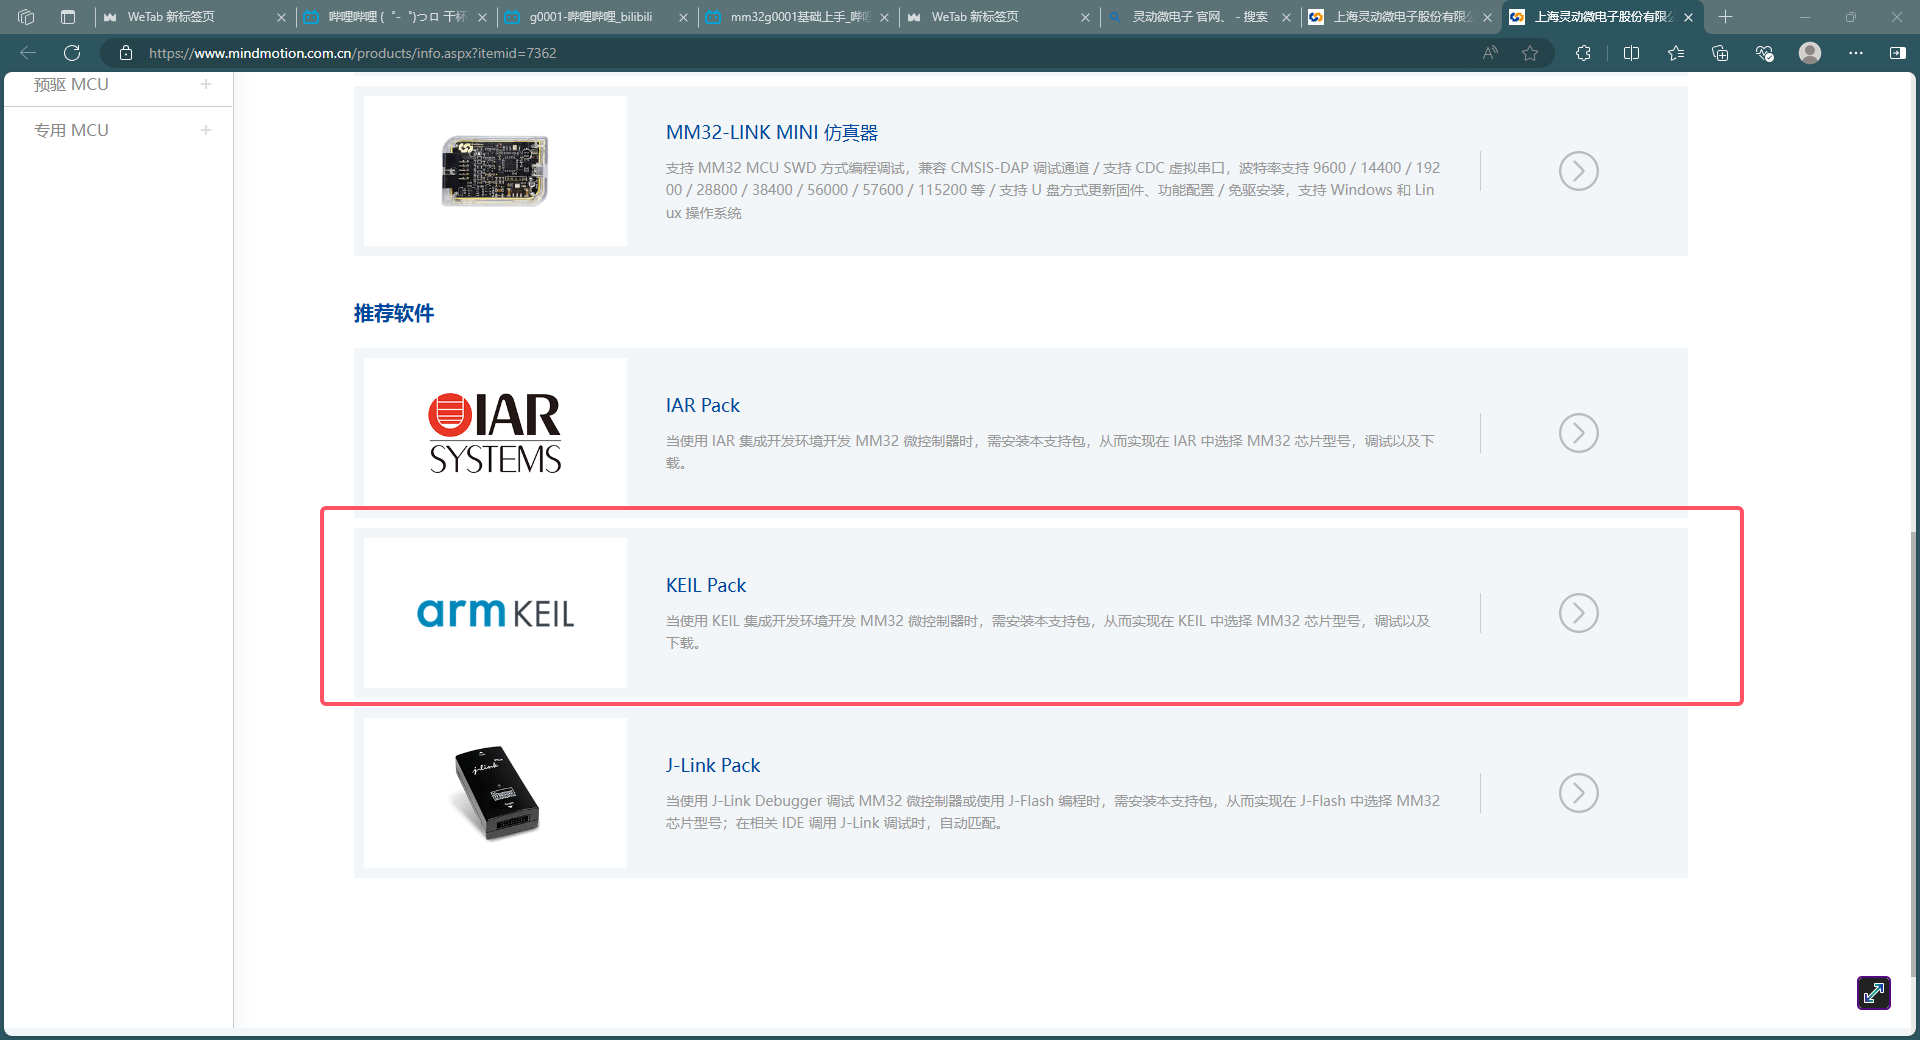Expand the 预驱 MCU sidebar item
Screen dimensions: 1920x1040
coord(206,85)
